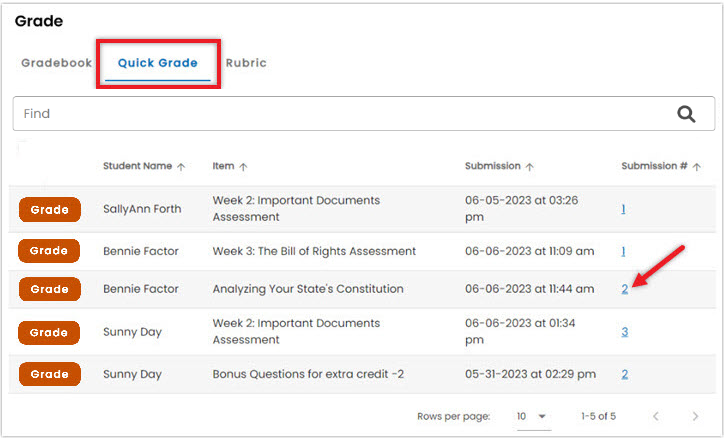Open submission 2 link for State Constitution

click(x=625, y=289)
